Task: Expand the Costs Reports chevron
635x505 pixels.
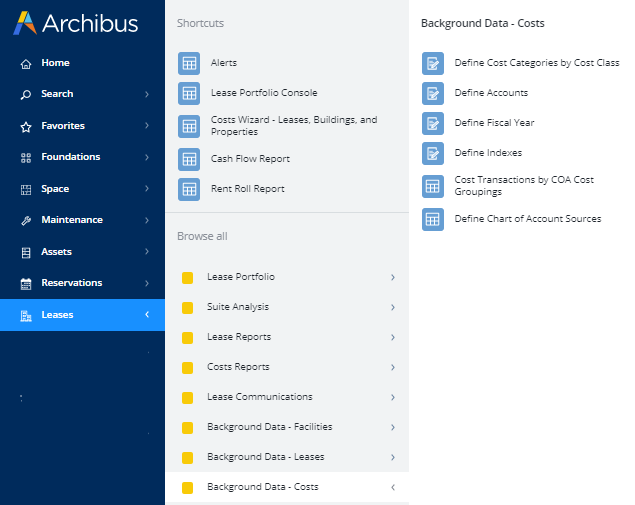Action: [392, 367]
